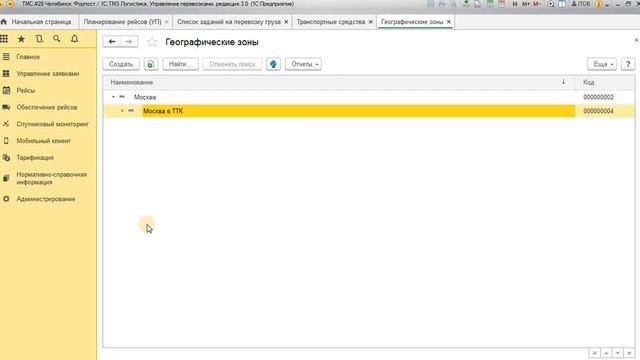Image resolution: width=640 pixels, height=360 pixels.
Task: Click the panel layout icon in title bar
Action: tap(562, 4)
